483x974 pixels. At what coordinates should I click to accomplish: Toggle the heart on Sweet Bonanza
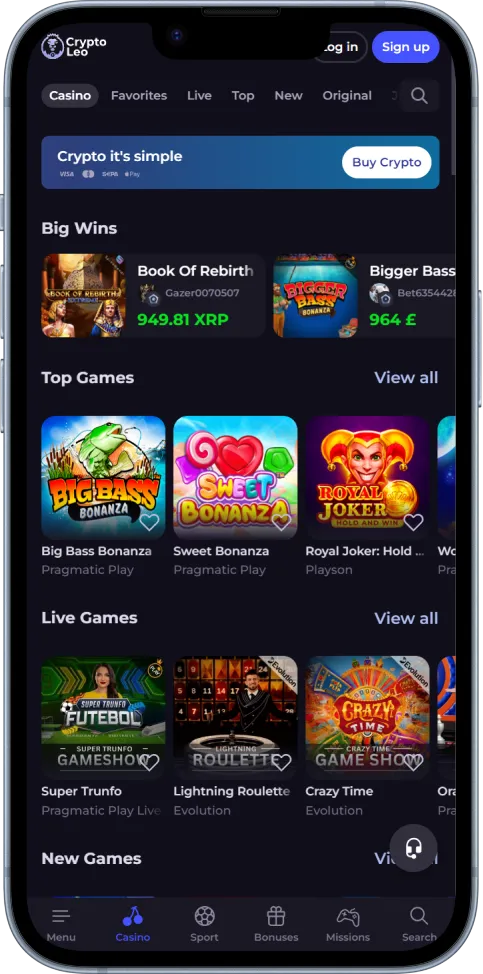tap(281, 522)
